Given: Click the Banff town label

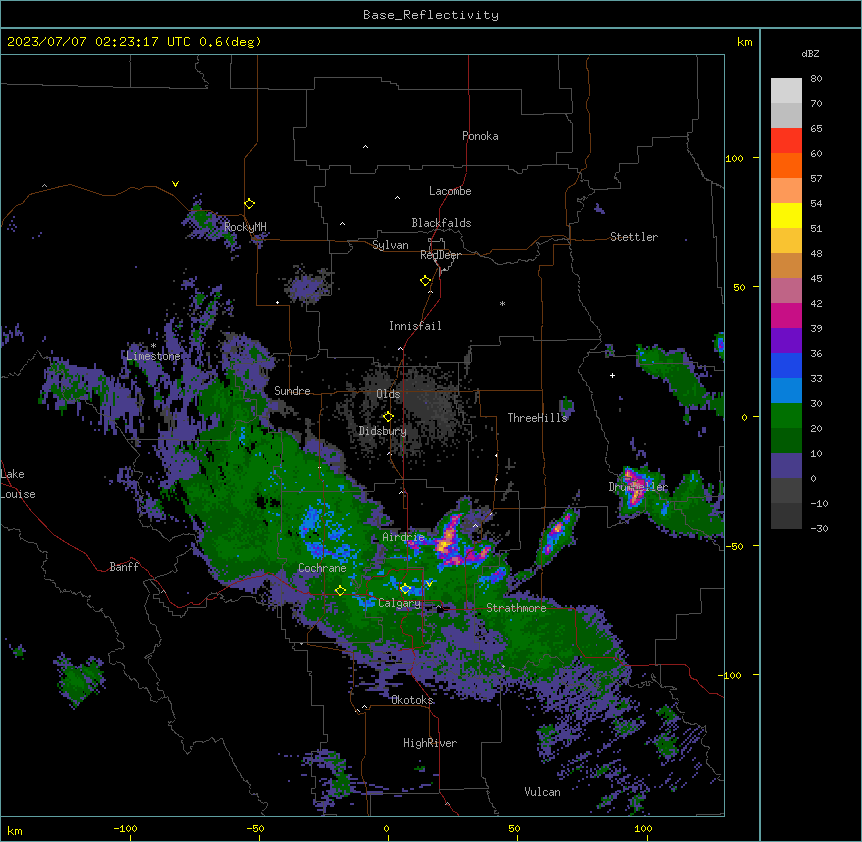Looking at the screenshot, I should 124,567.
